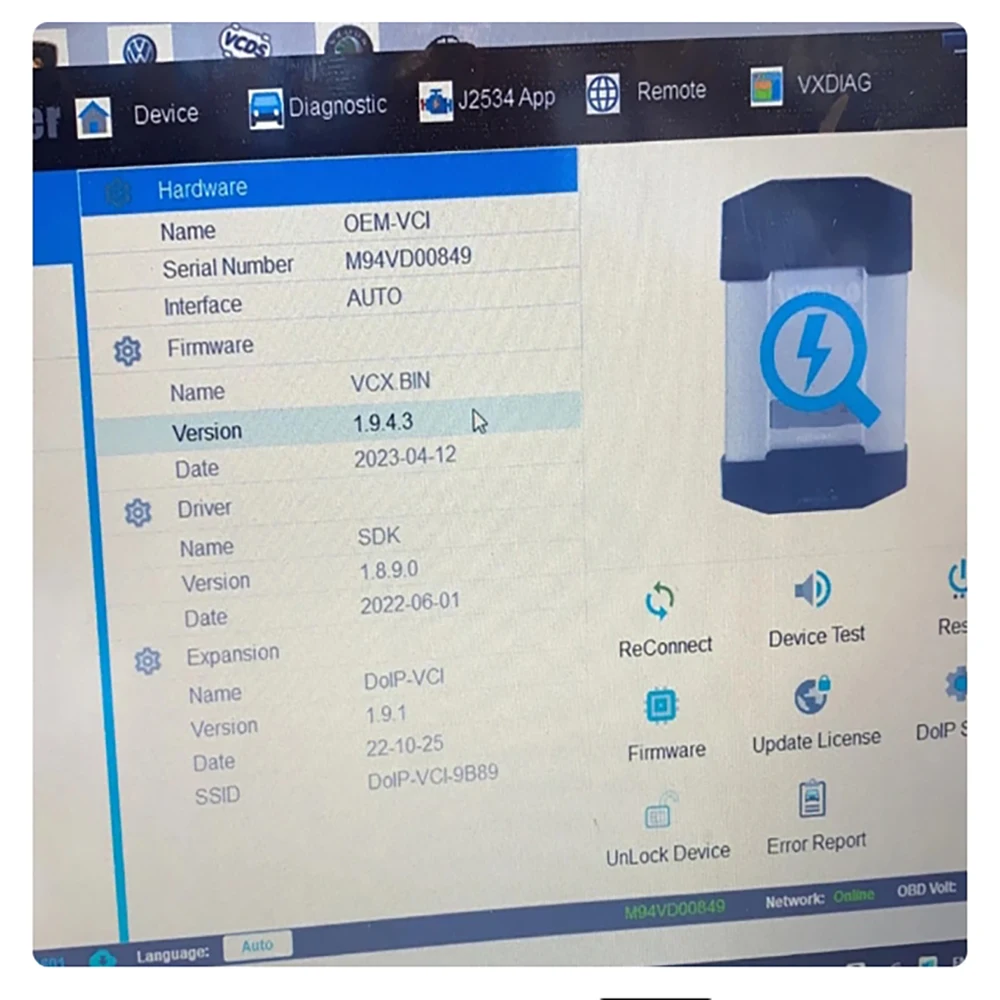1000x1000 pixels.
Task: Click the DoIP settings gear icon
Action: (956, 684)
